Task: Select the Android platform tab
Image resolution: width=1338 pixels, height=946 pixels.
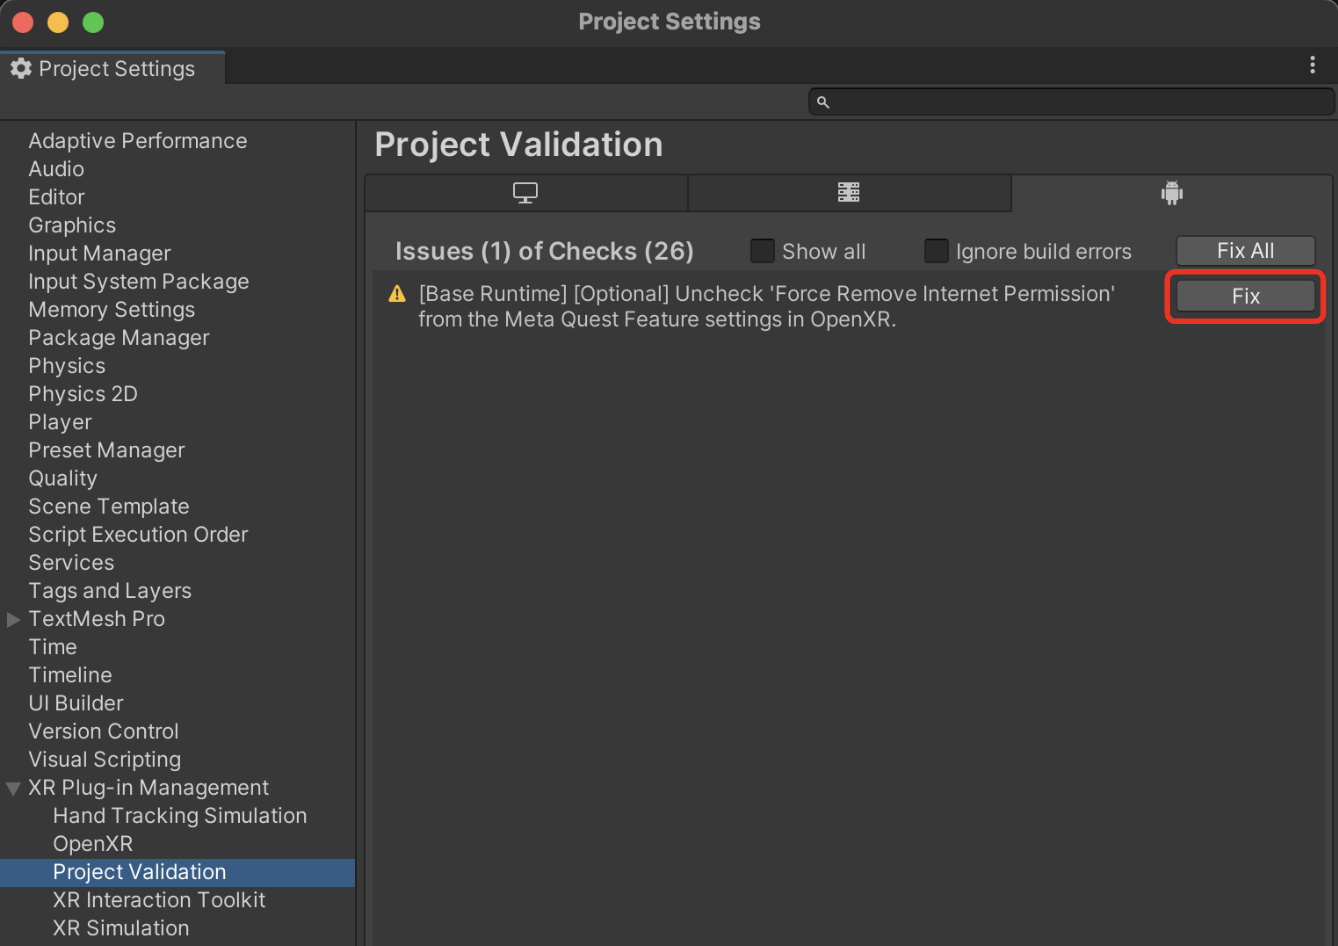Action: click(x=1172, y=193)
